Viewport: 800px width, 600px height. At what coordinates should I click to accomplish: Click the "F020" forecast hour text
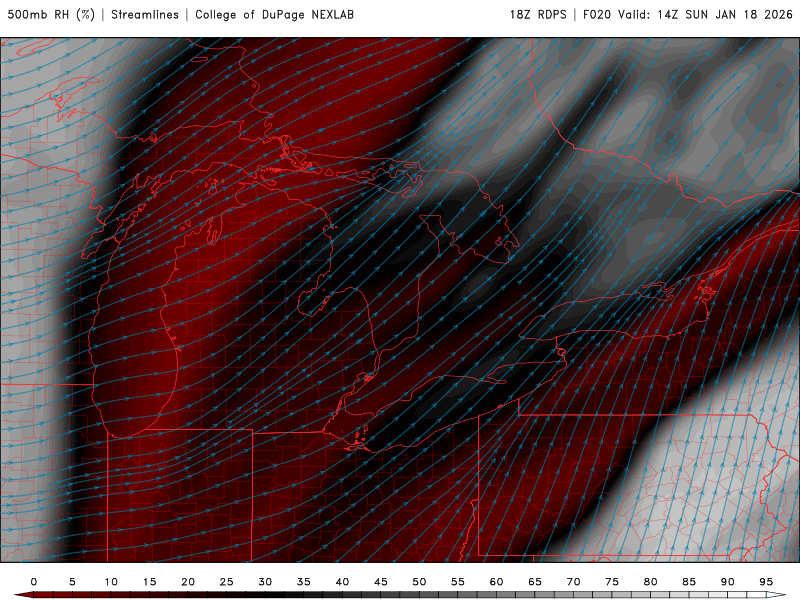click(596, 14)
